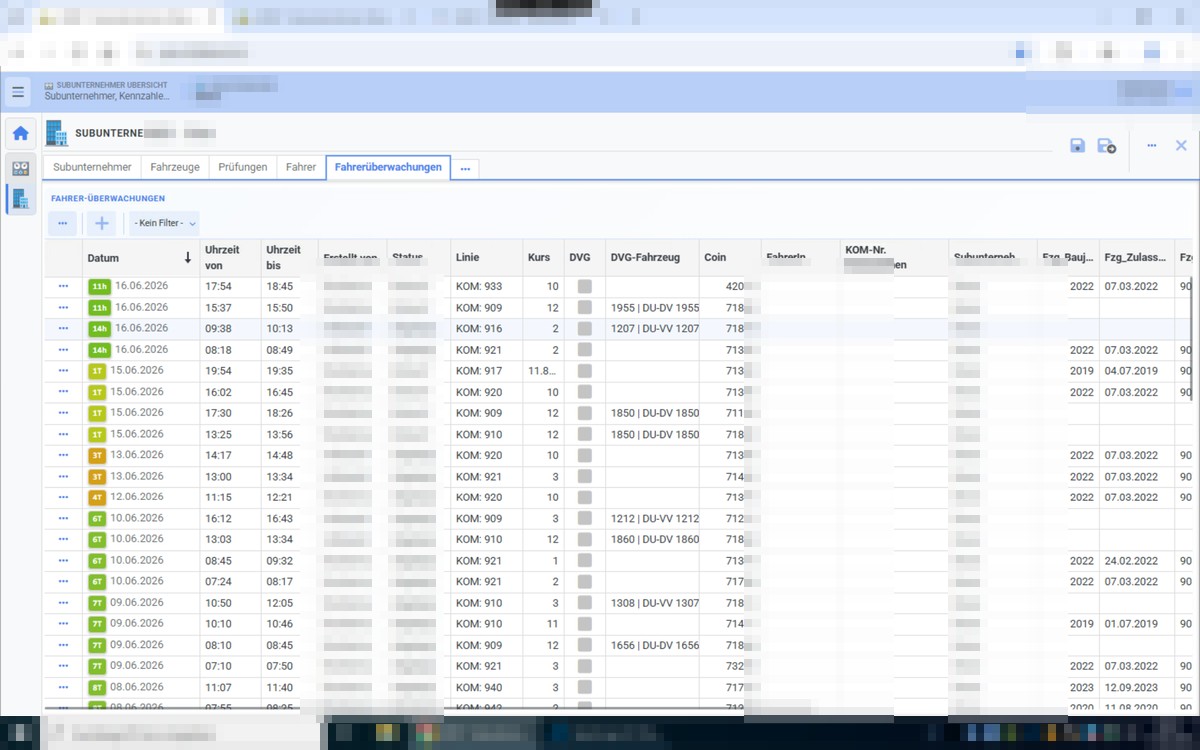Open row menu for the 16:02 entry
The width and height of the screenshot is (1200, 750).
(63, 392)
